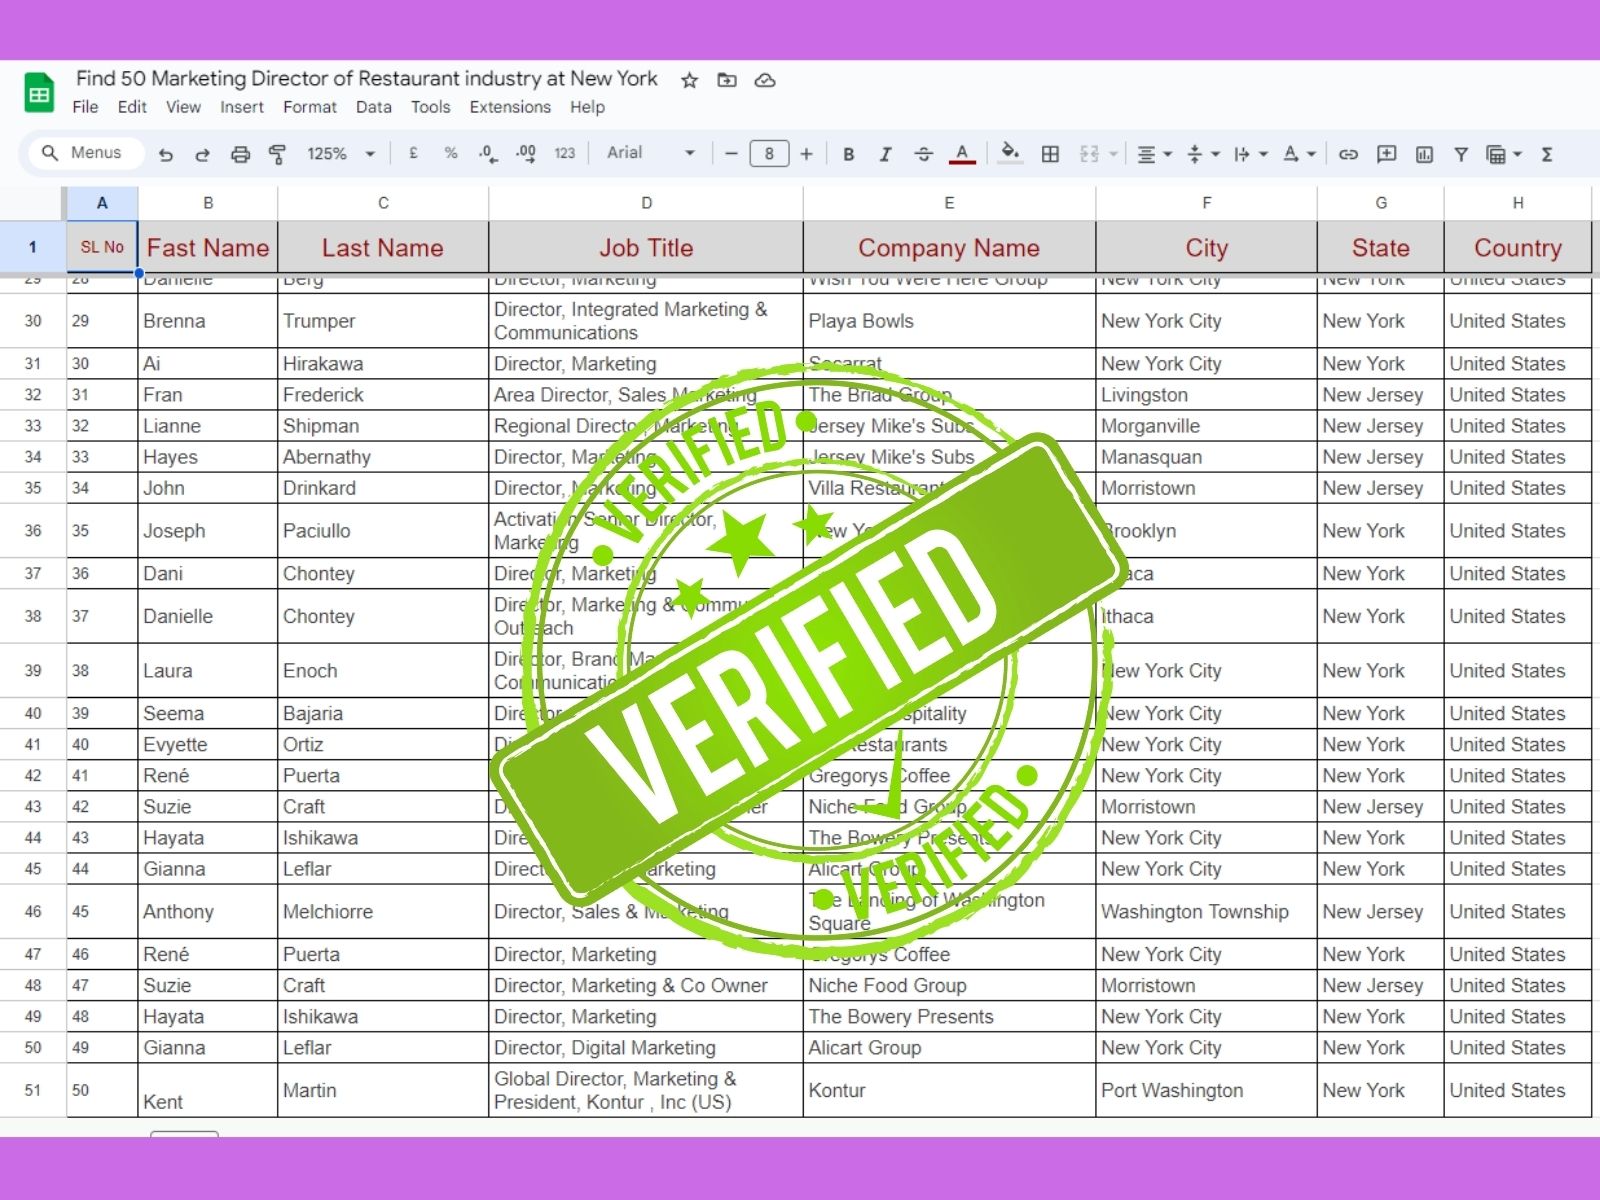The image size is (1600, 1200).
Task: Click the Menus search button
Action: click(x=83, y=152)
